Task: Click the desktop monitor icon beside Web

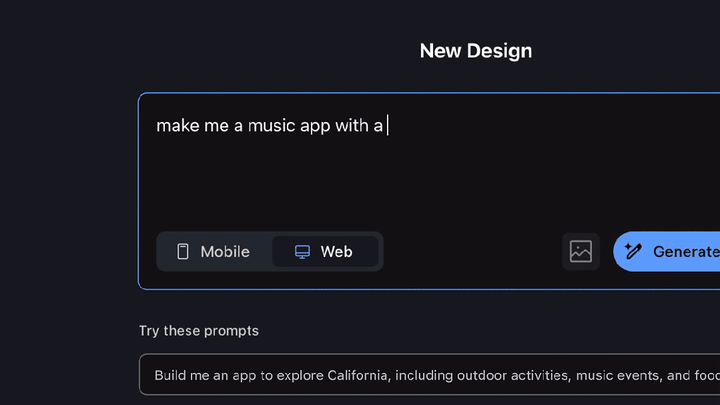Action: (302, 252)
